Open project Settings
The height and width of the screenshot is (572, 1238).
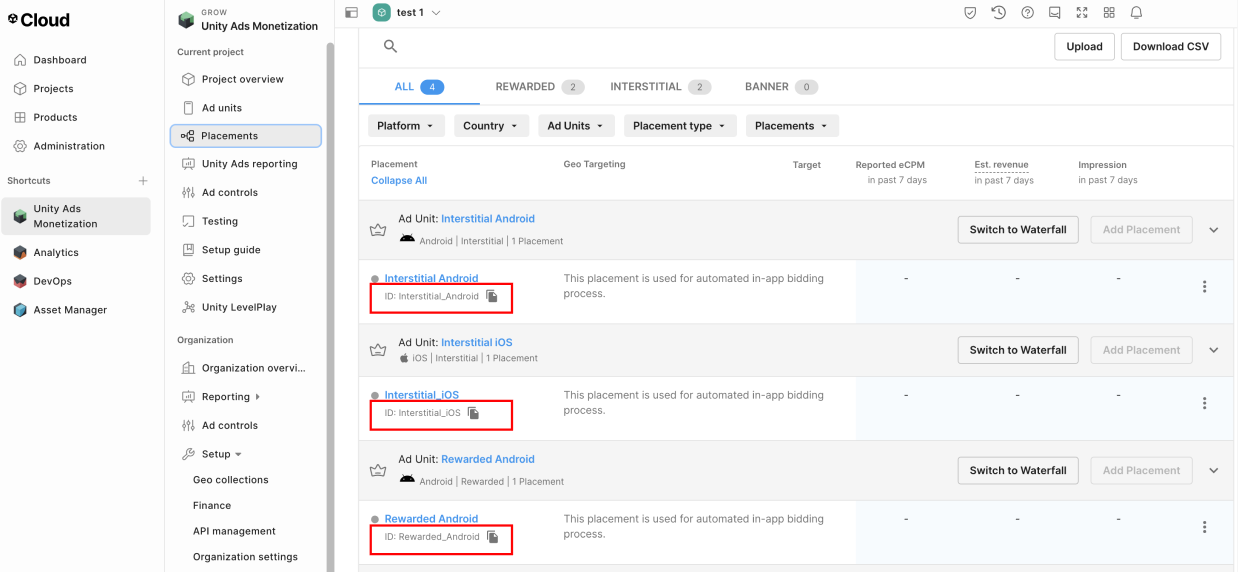click(x=222, y=279)
